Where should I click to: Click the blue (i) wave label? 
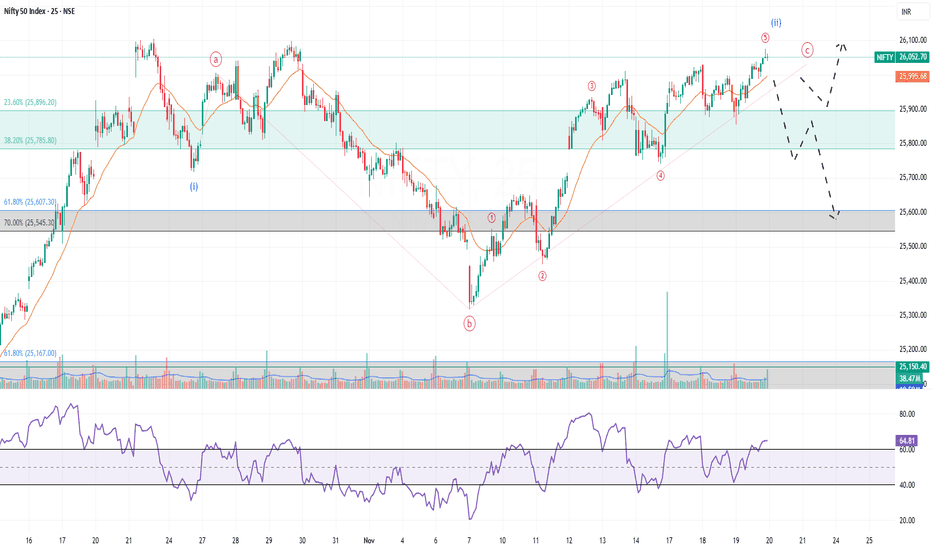point(194,186)
